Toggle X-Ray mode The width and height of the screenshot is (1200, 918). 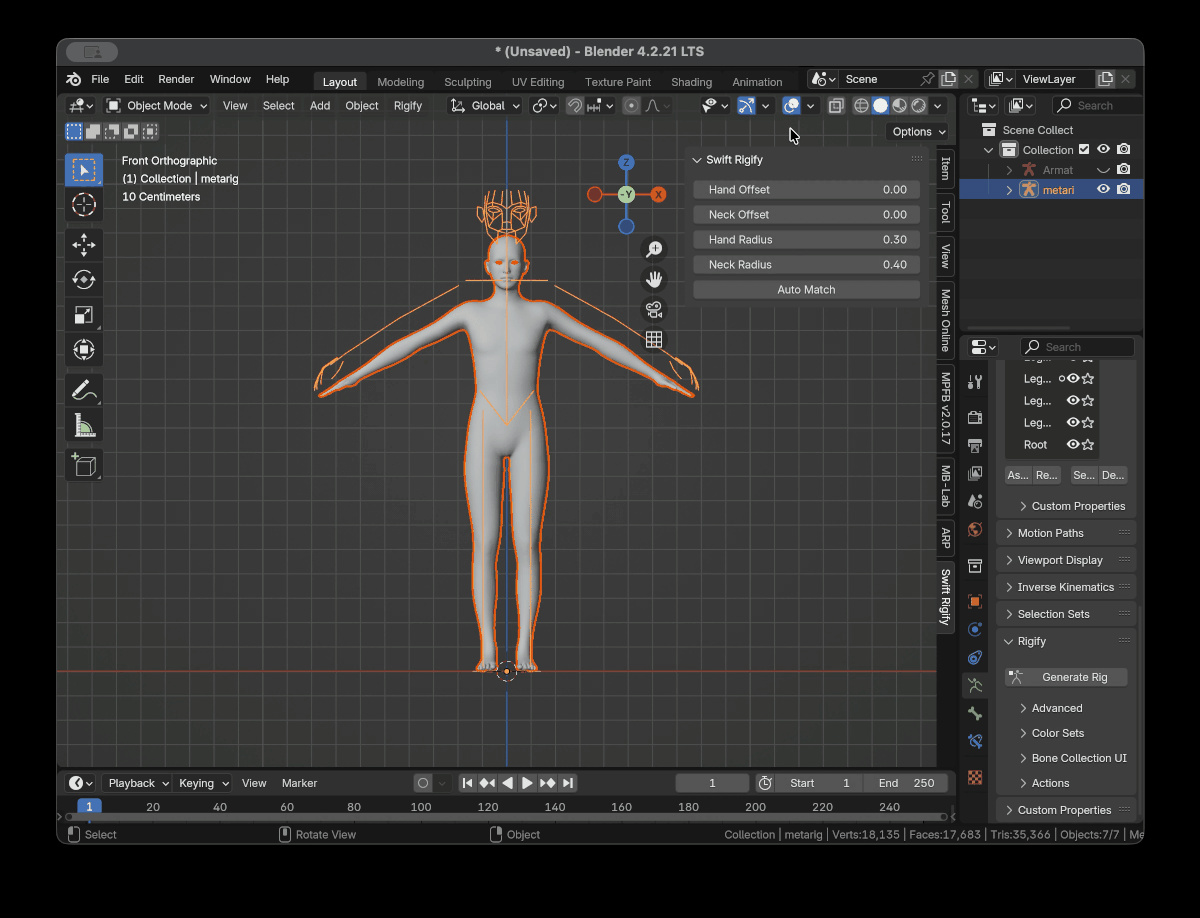[x=836, y=106]
